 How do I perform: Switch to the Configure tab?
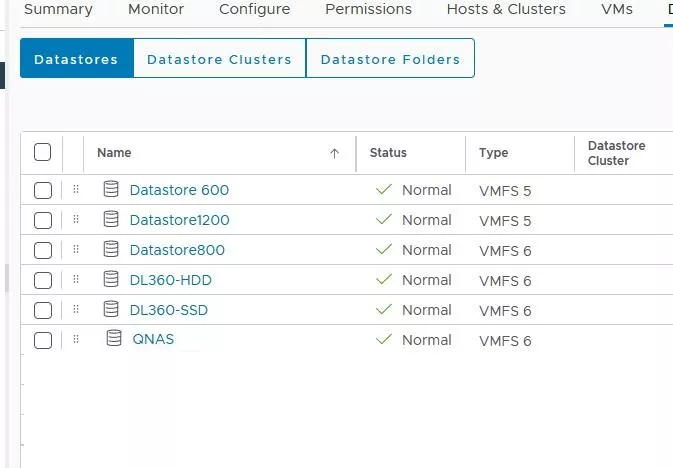255,9
